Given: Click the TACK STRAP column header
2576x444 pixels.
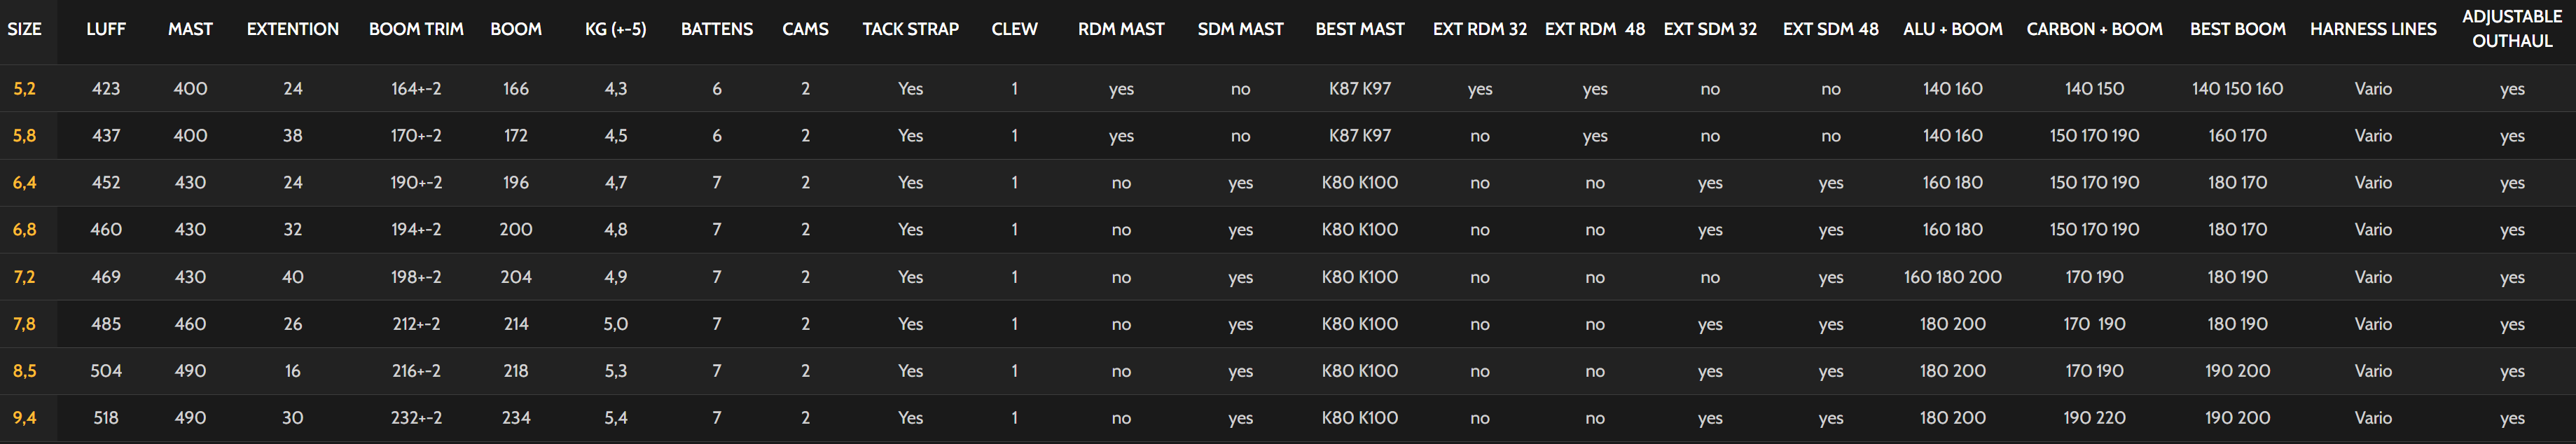Looking at the screenshot, I should [910, 29].
